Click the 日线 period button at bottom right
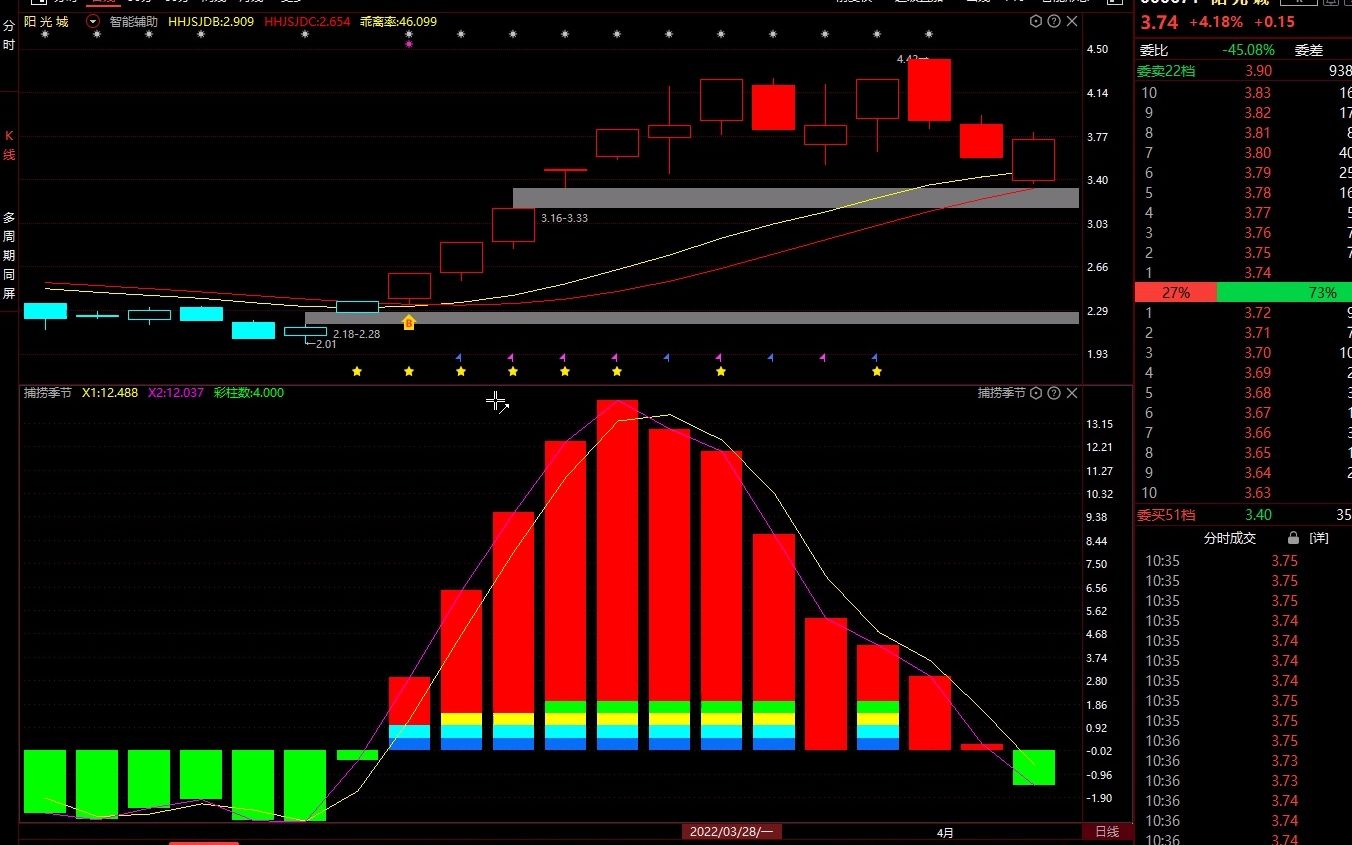Screen dimensions: 1352x845 click(1107, 832)
